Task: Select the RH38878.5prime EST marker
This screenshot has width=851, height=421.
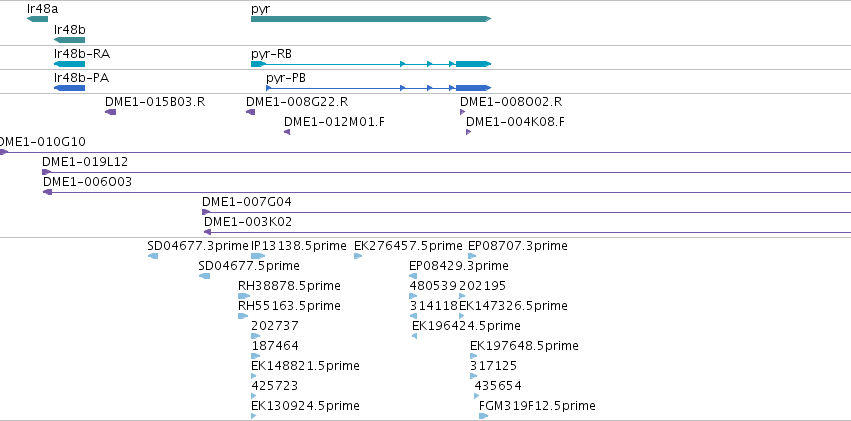Action: [244, 296]
